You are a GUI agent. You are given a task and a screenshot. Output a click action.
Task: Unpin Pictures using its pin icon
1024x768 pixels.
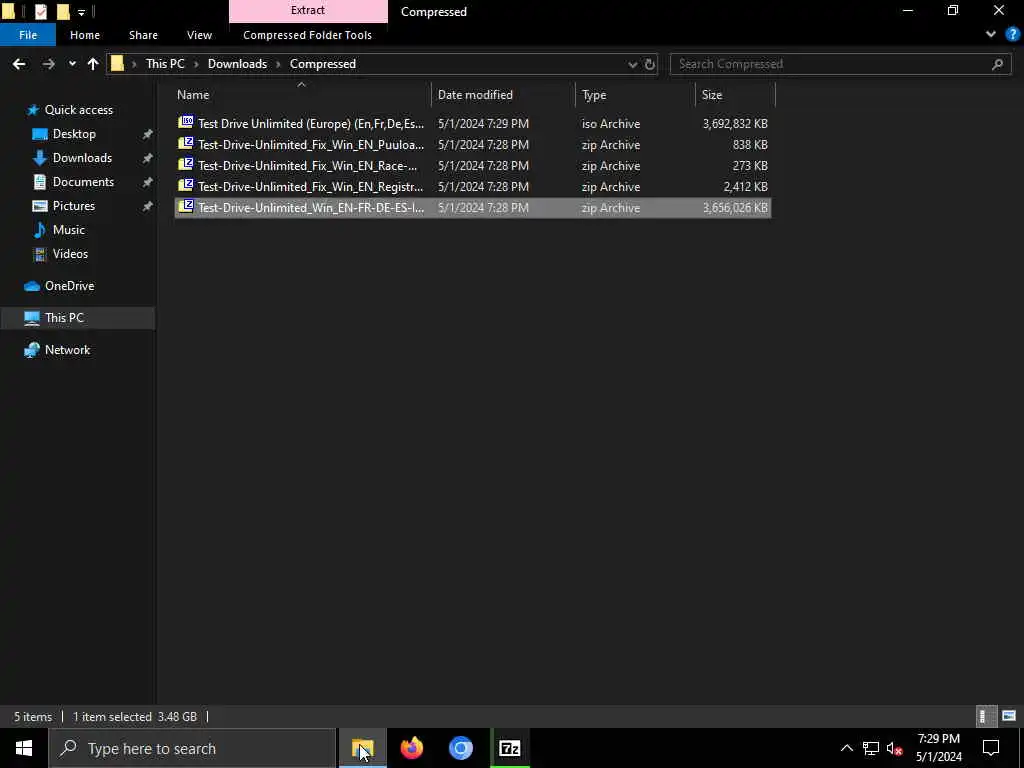[x=148, y=206]
